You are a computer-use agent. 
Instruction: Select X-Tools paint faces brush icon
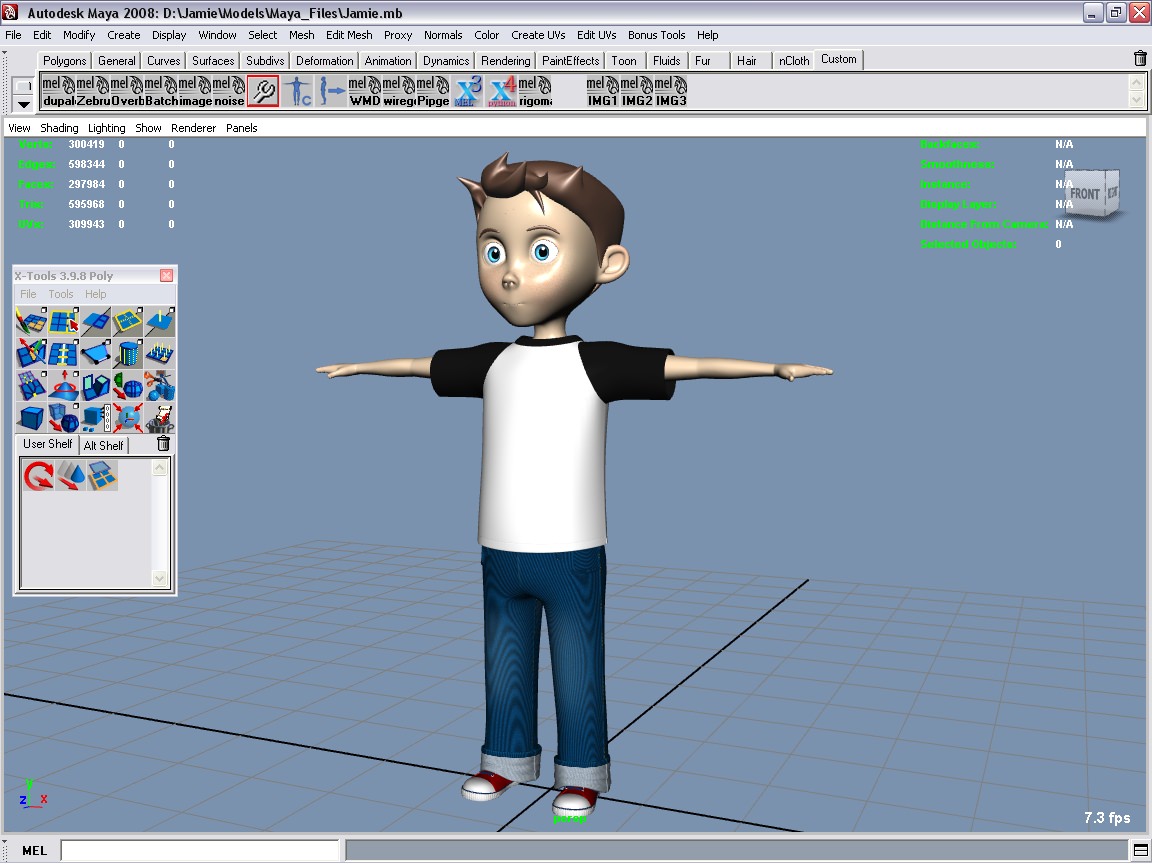click(31, 322)
